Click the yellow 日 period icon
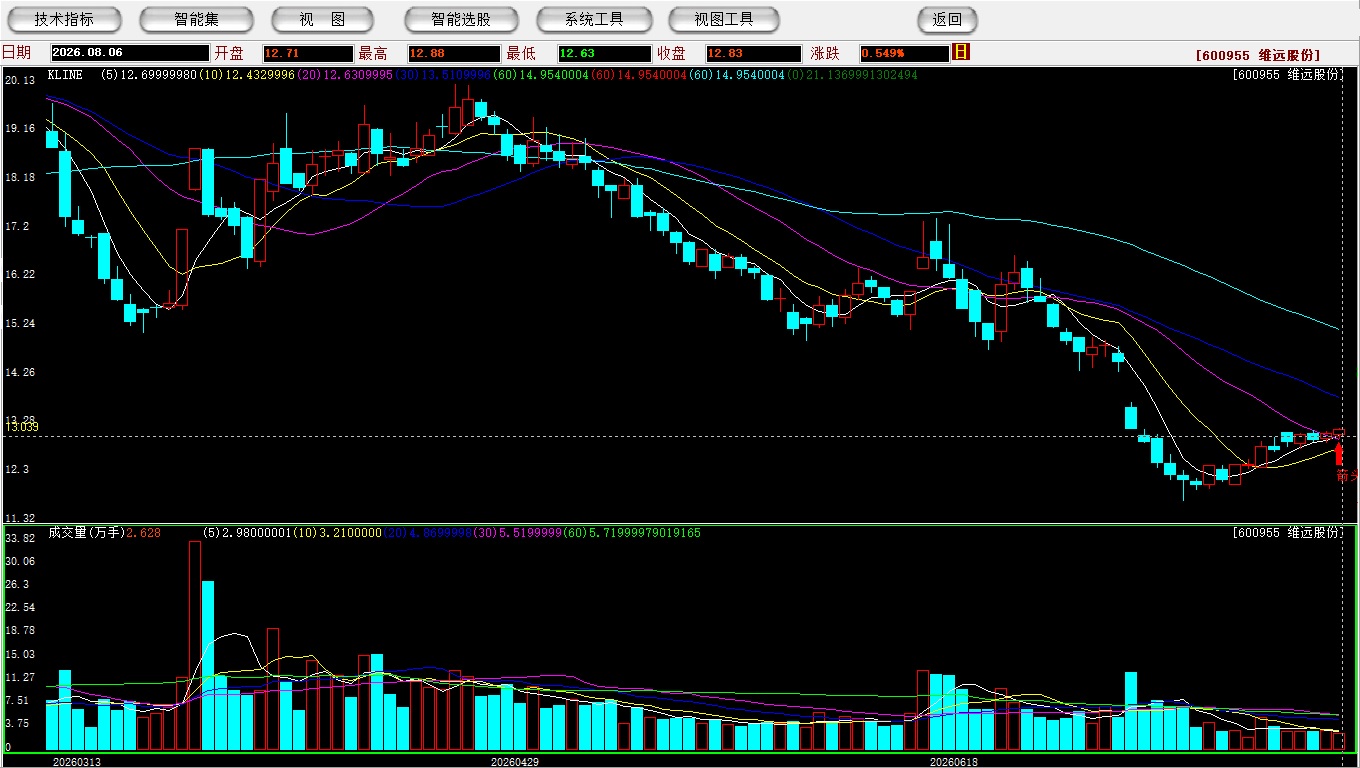1360x768 pixels. tap(961, 52)
